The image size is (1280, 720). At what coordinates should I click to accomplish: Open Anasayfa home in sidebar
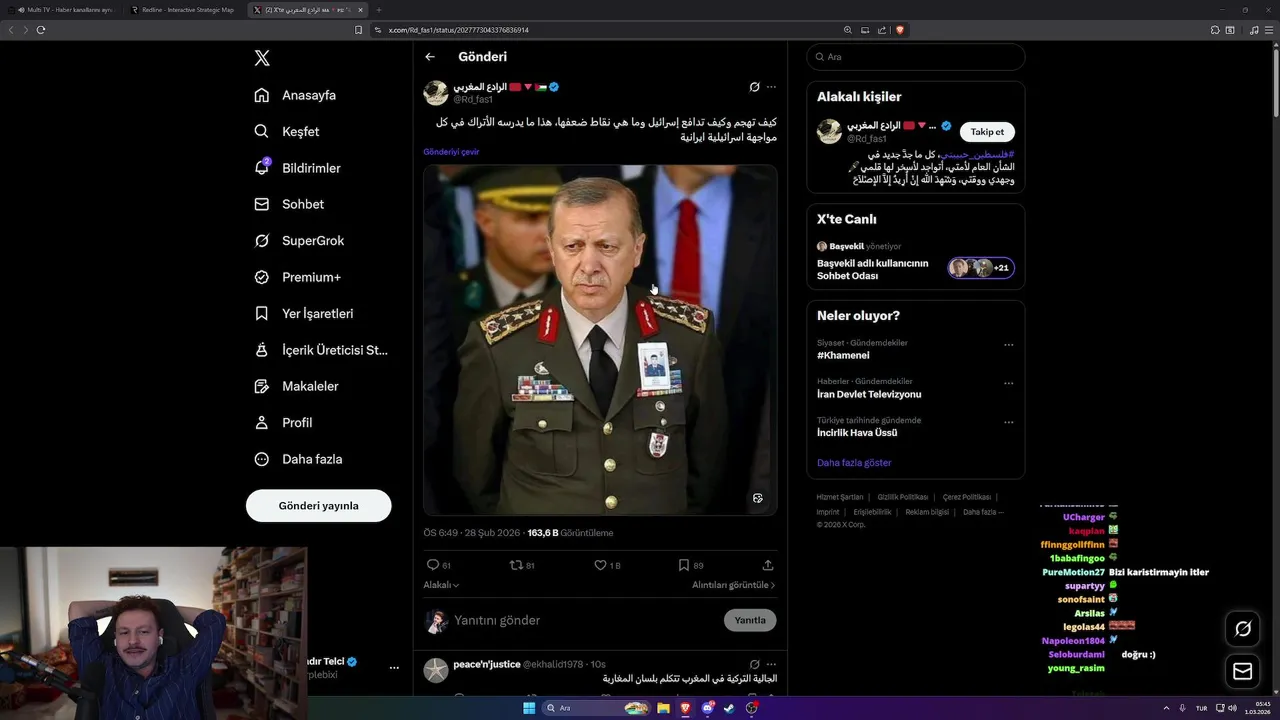[x=295, y=95]
